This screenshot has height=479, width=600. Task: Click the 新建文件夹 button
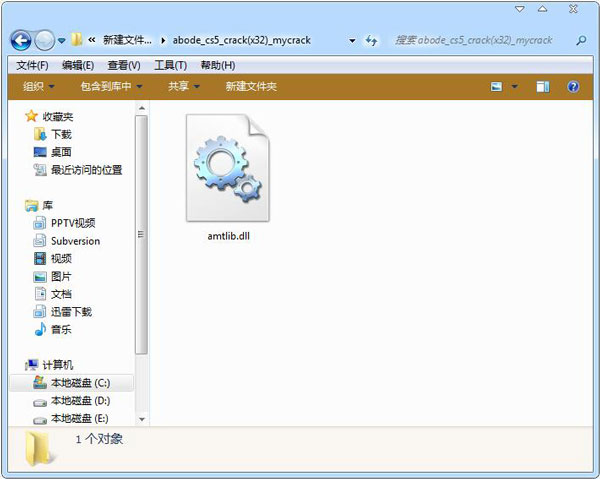pyautogui.click(x=251, y=87)
